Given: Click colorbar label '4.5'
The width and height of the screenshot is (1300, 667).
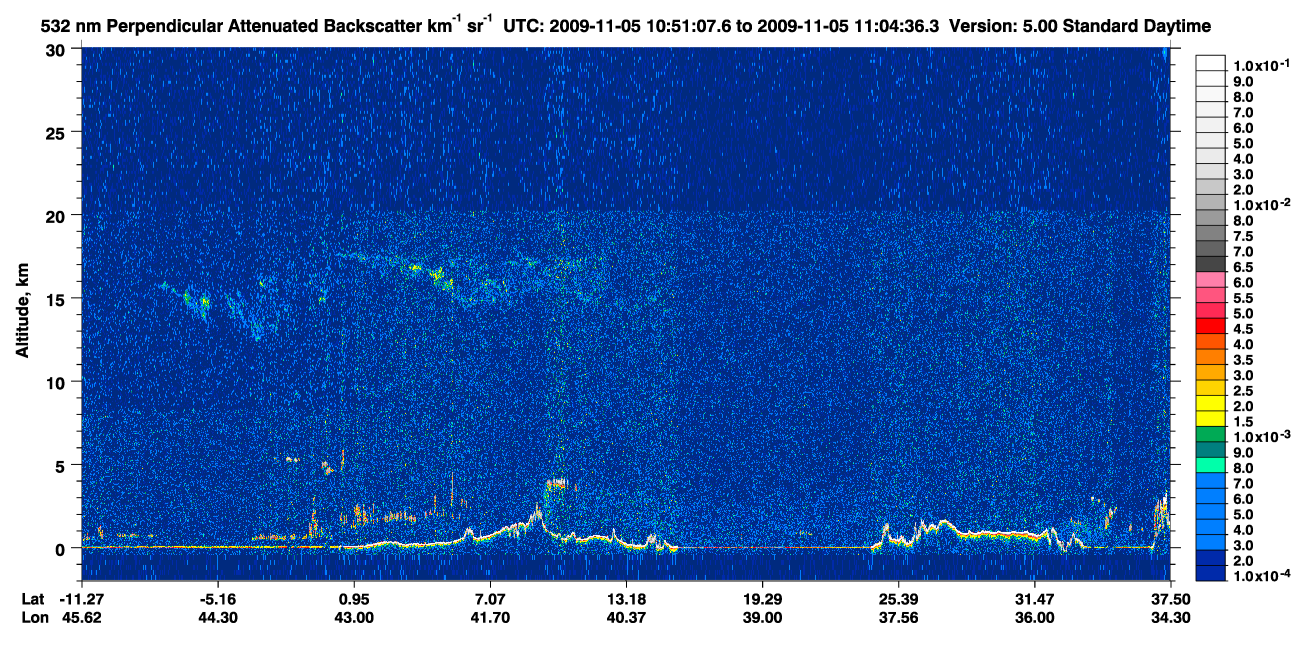Looking at the screenshot, I should click(1244, 329).
